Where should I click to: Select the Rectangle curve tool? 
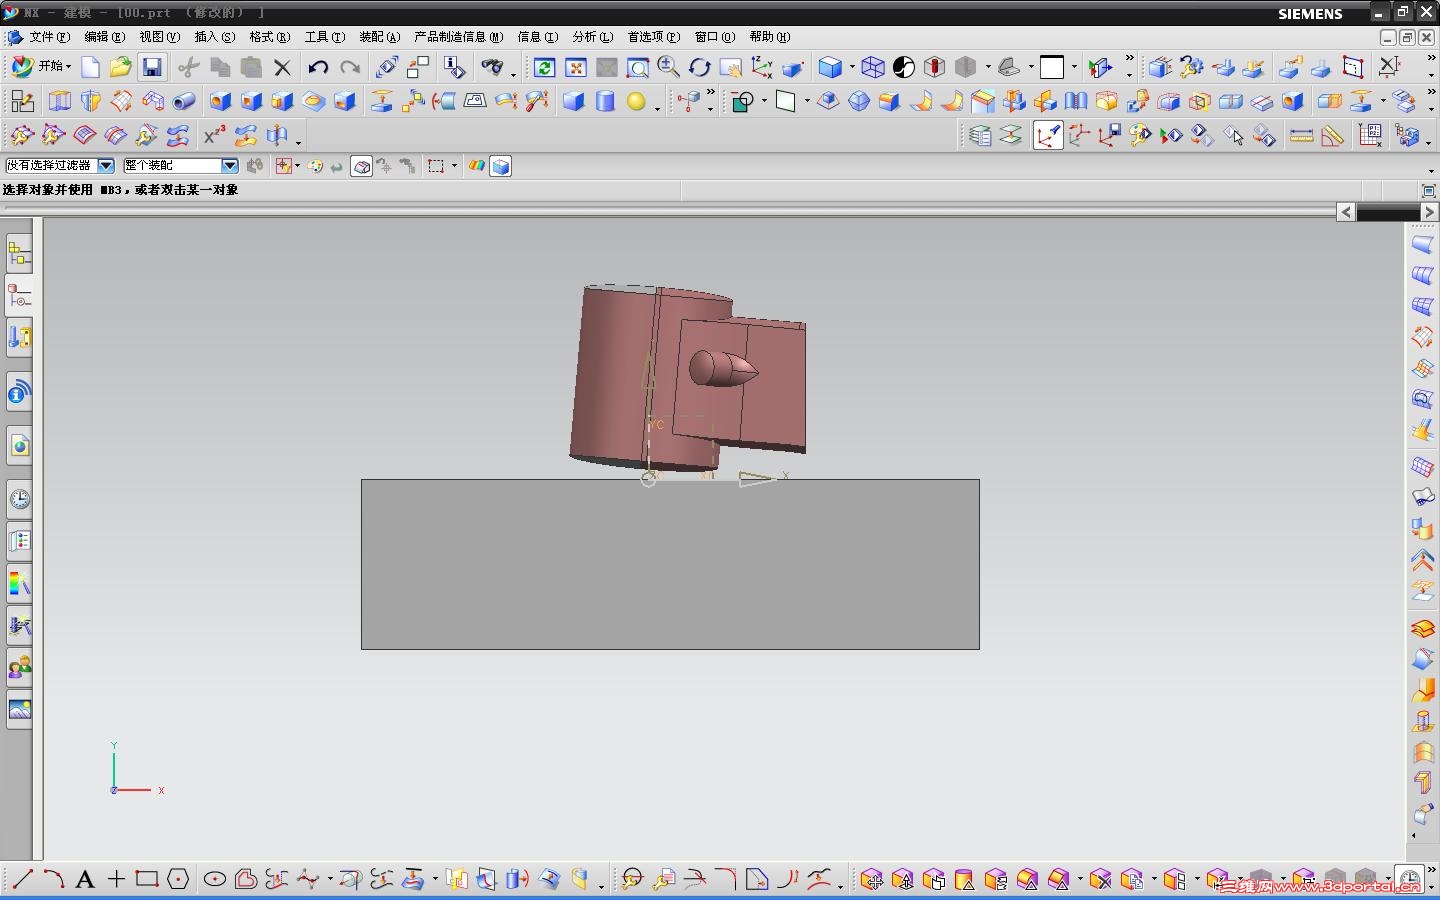tap(147, 880)
